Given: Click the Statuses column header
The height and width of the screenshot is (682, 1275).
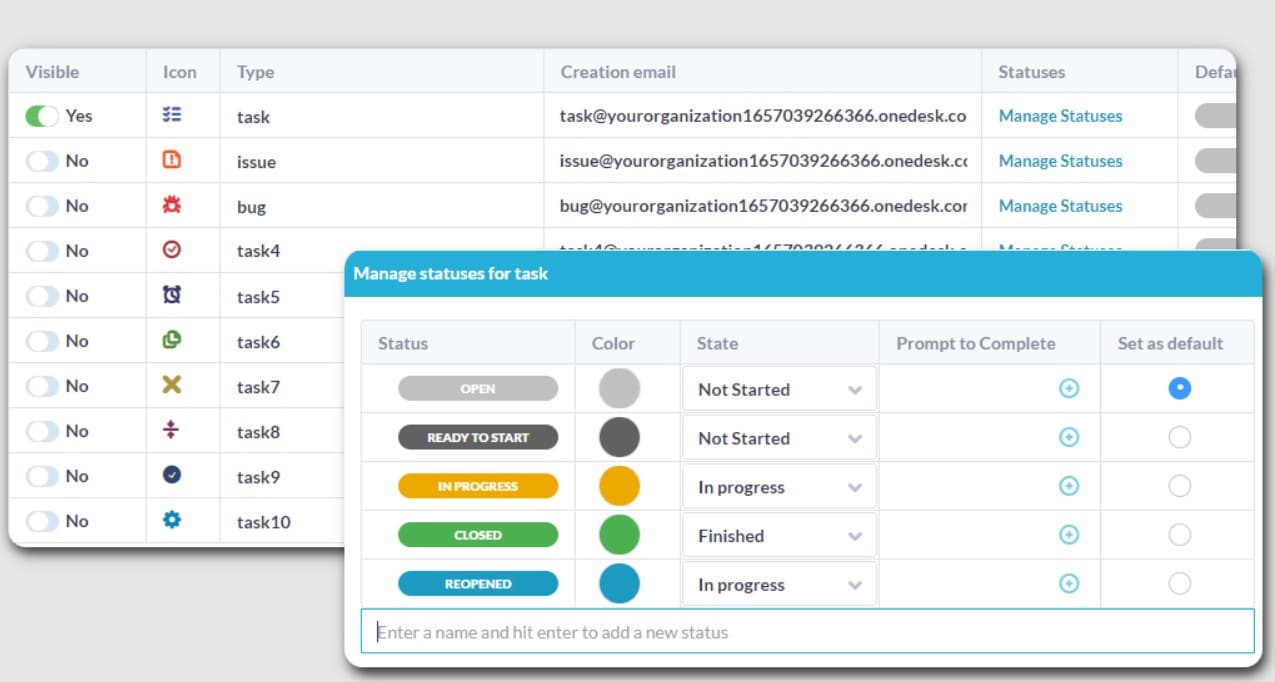Looking at the screenshot, I should point(1031,72).
